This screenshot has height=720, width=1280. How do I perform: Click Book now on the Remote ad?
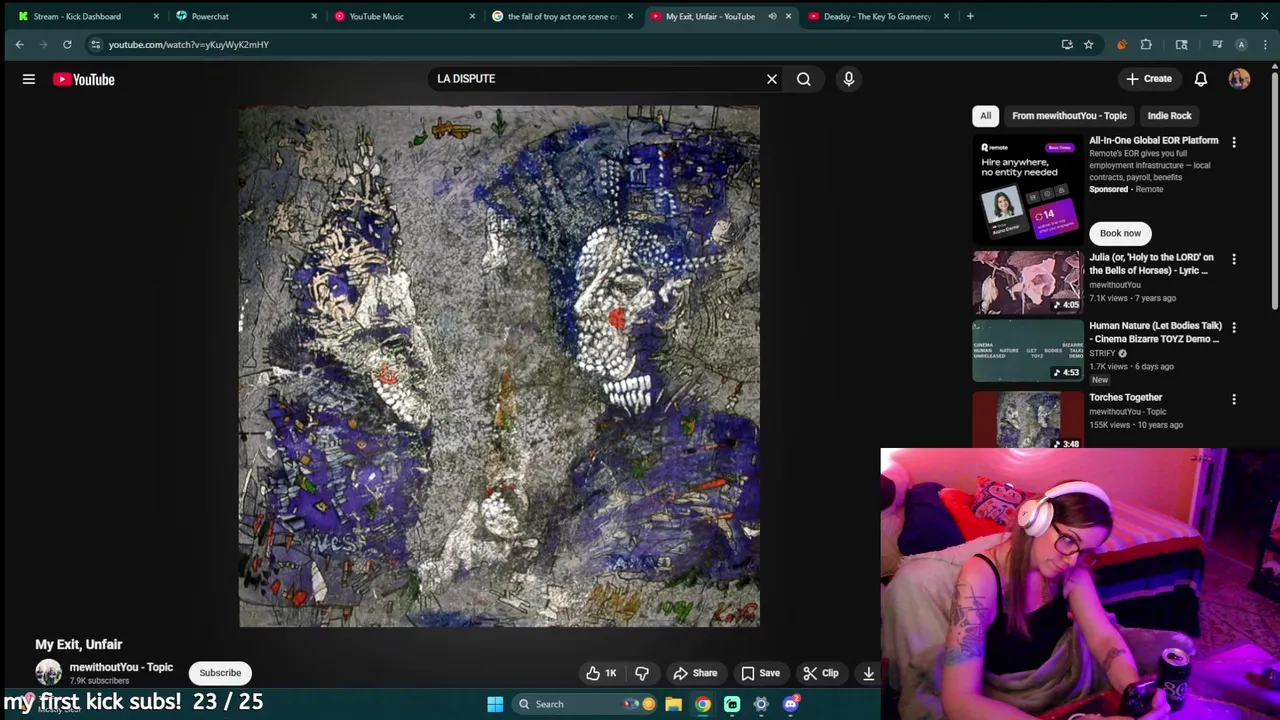click(x=1120, y=233)
